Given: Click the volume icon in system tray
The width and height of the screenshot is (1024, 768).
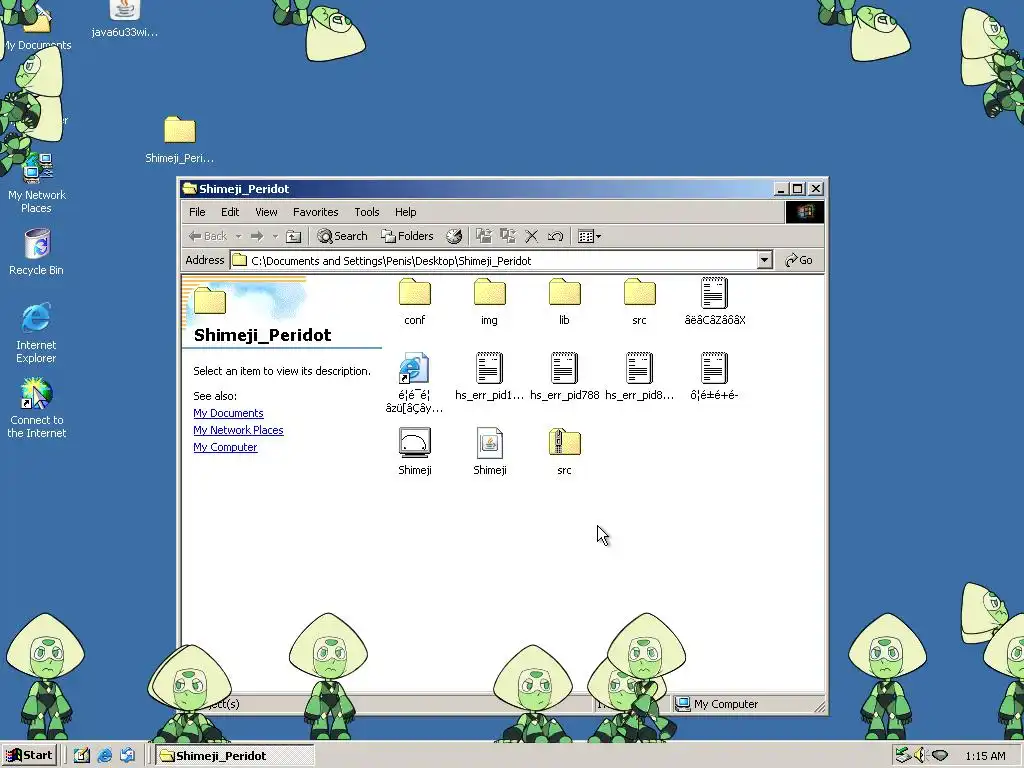Looking at the screenshot, I should (920, 756).
